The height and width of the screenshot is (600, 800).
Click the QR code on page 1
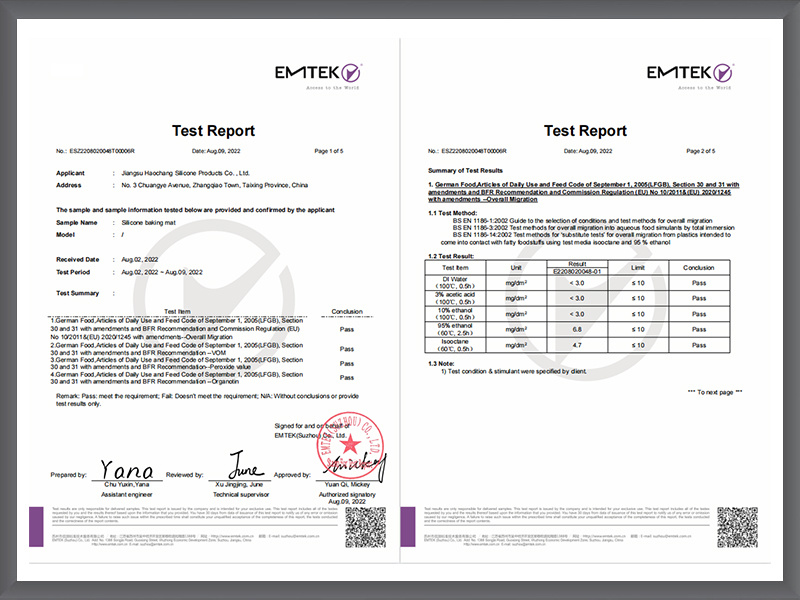pyautogui.click(x=366, y=527)
